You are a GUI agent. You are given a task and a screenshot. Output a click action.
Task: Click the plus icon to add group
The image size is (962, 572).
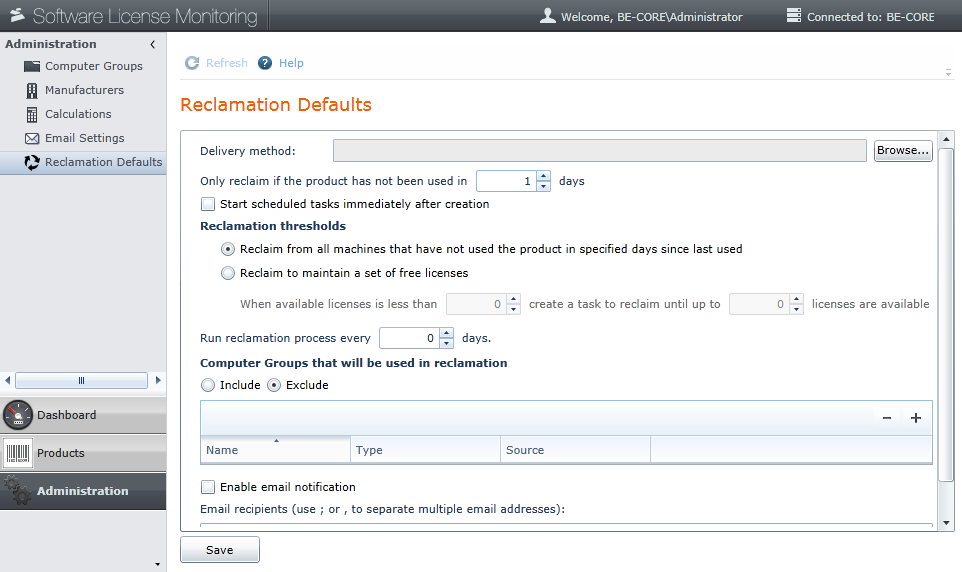tap(916, 418)
